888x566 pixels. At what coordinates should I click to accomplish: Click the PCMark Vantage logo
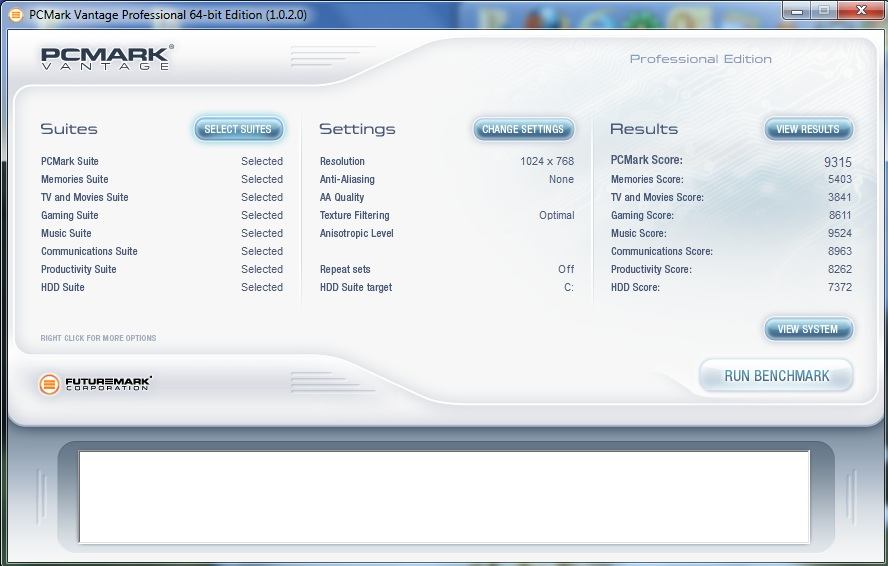107,58
